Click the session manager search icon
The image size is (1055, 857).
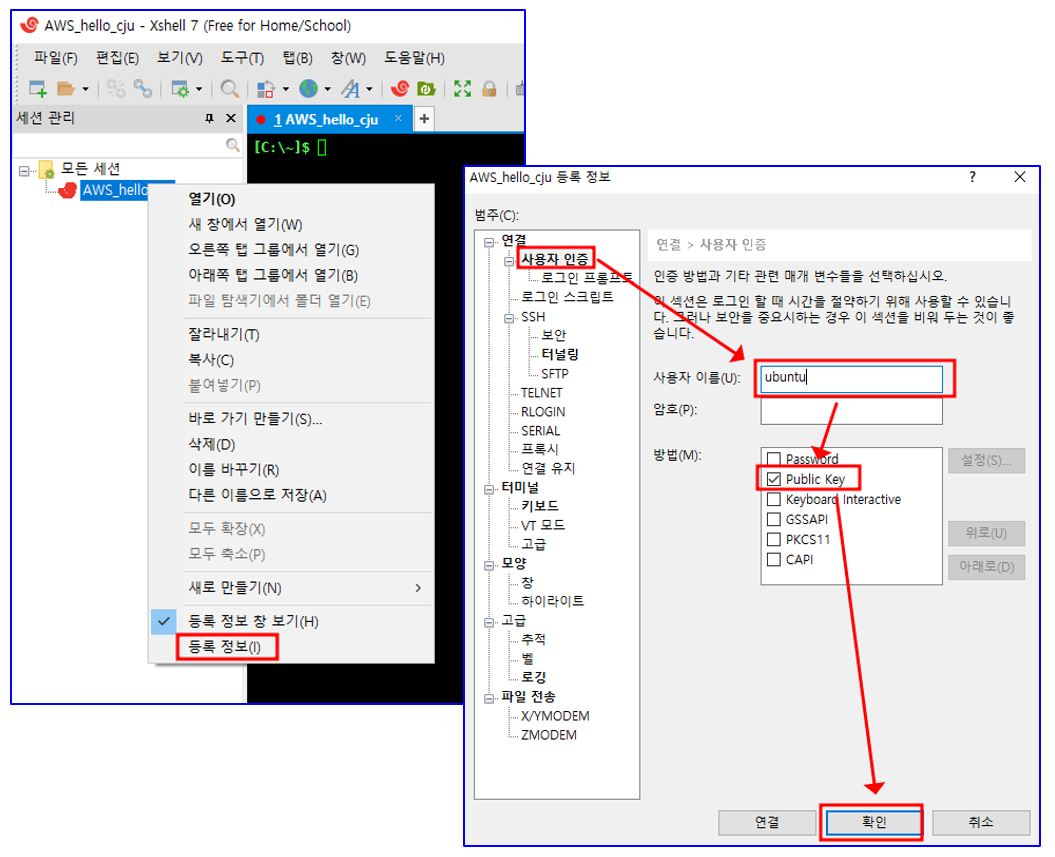[x=233, y=145]
